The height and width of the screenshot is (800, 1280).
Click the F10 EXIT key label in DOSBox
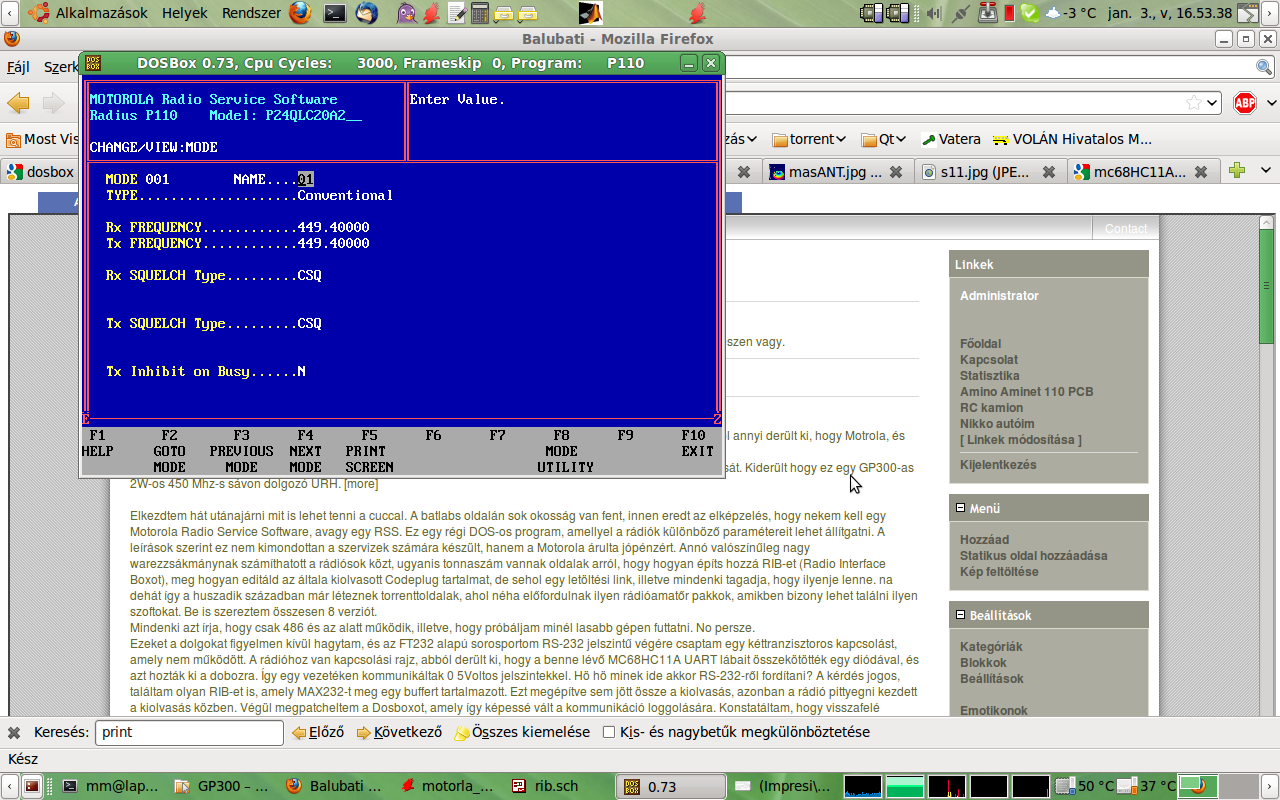[697, 443]
